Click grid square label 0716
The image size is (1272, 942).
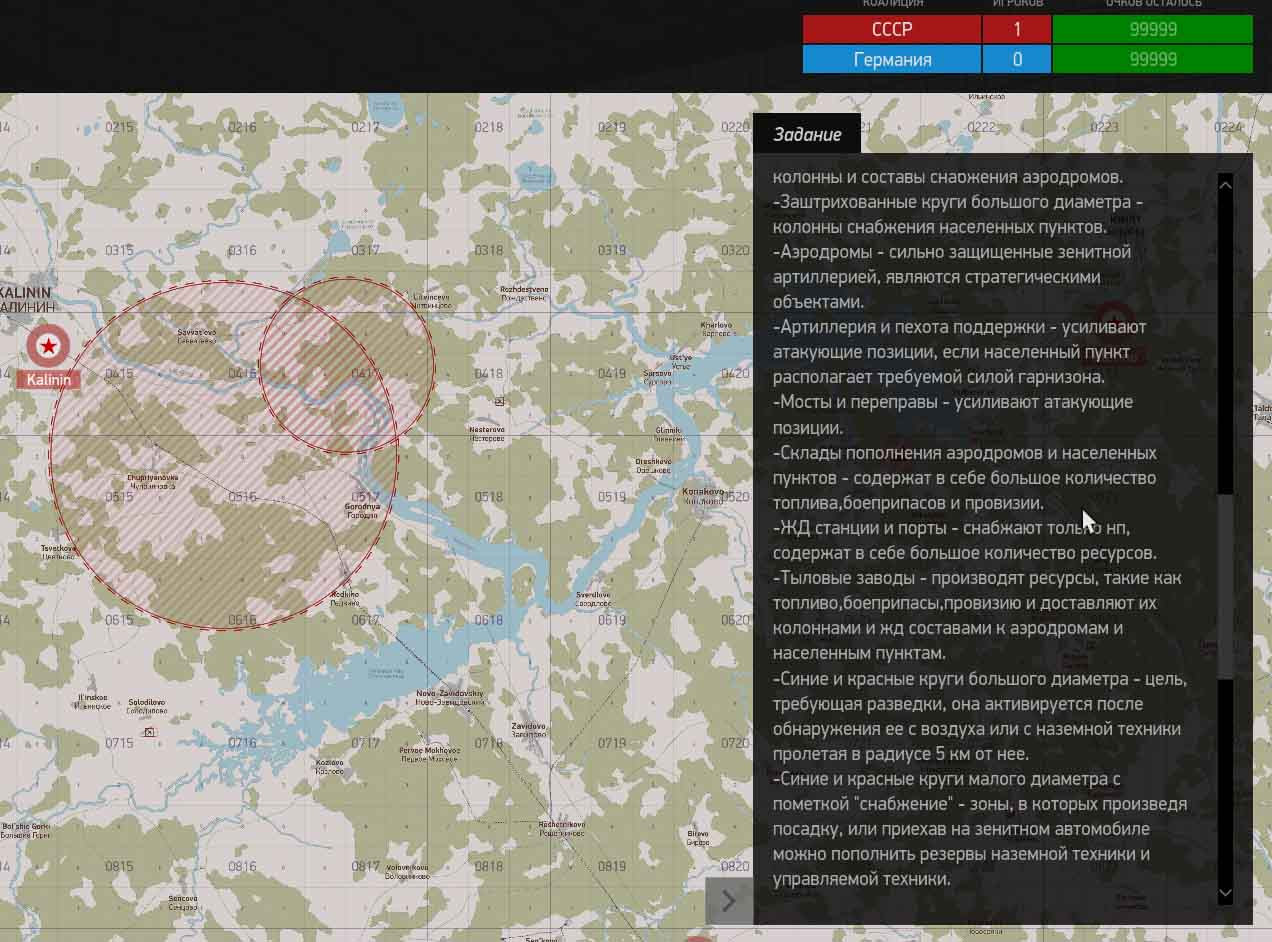242,743
